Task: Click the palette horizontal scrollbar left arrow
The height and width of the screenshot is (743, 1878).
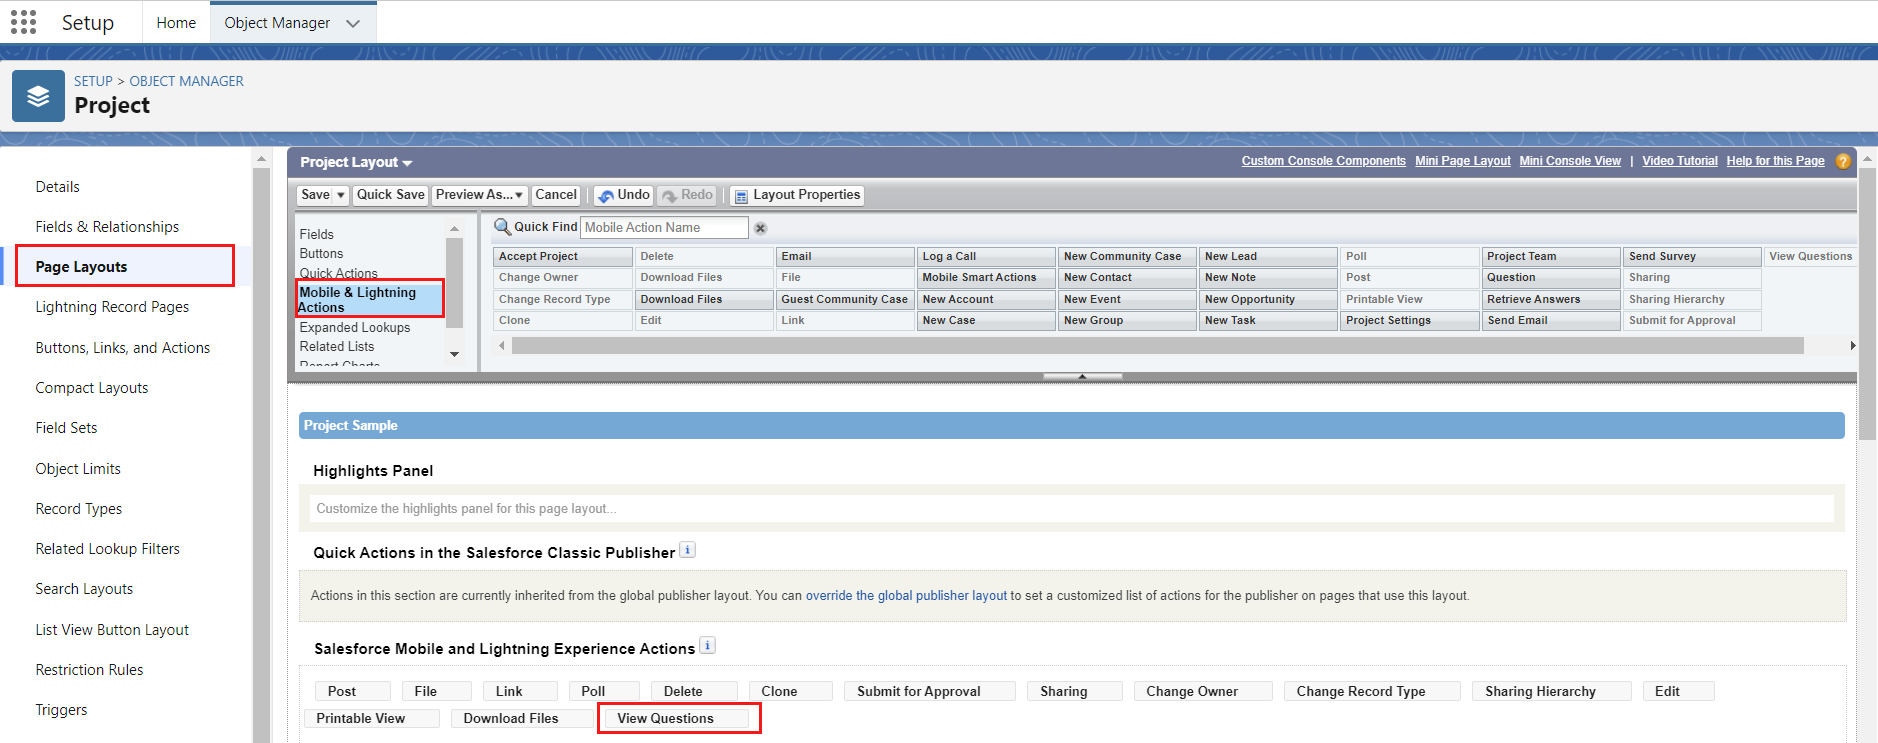Action: coord(501,345)
